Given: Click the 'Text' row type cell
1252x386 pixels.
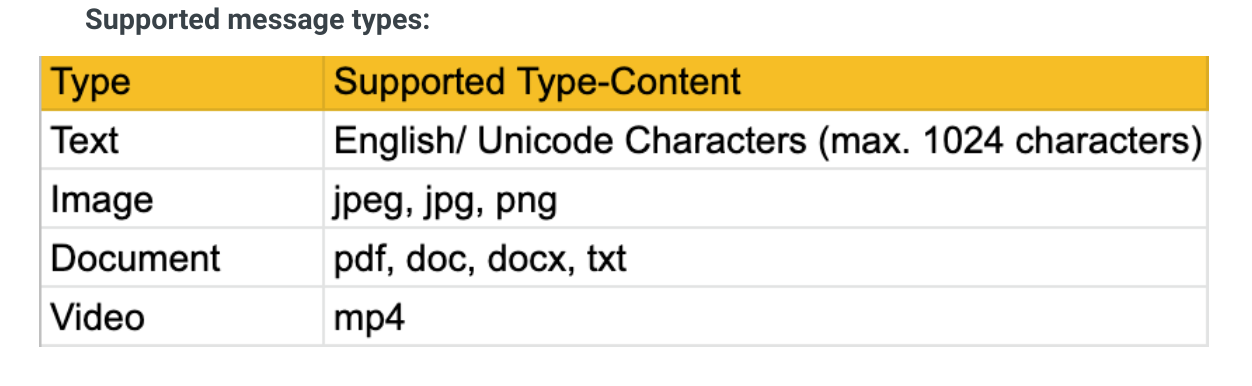Looking at the screenshot, I should 182,141.
